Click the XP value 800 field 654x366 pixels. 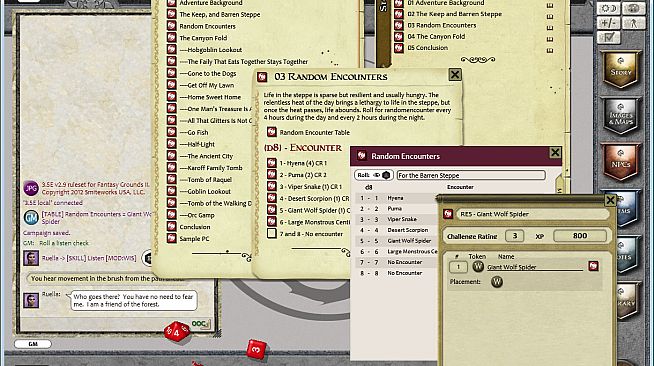coord(580,236)
